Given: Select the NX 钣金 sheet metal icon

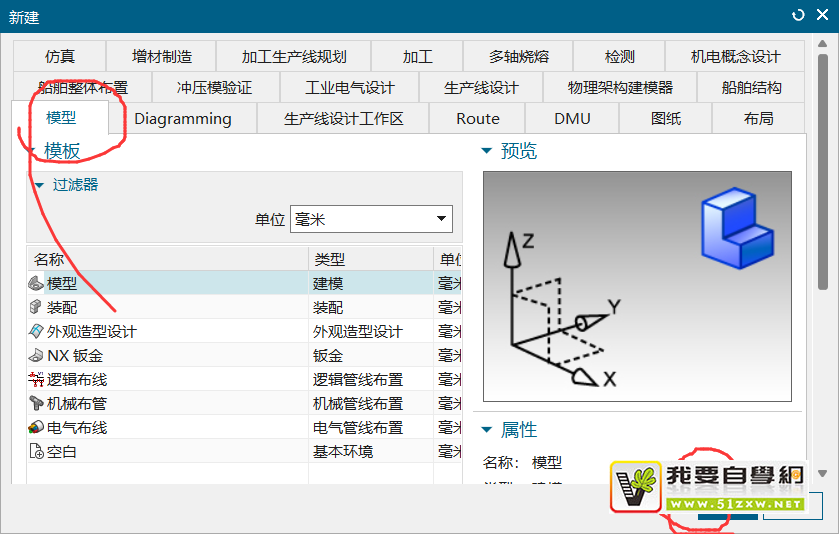Looking at the screenshot, I should pyautogui.click(x=36, y=355).
